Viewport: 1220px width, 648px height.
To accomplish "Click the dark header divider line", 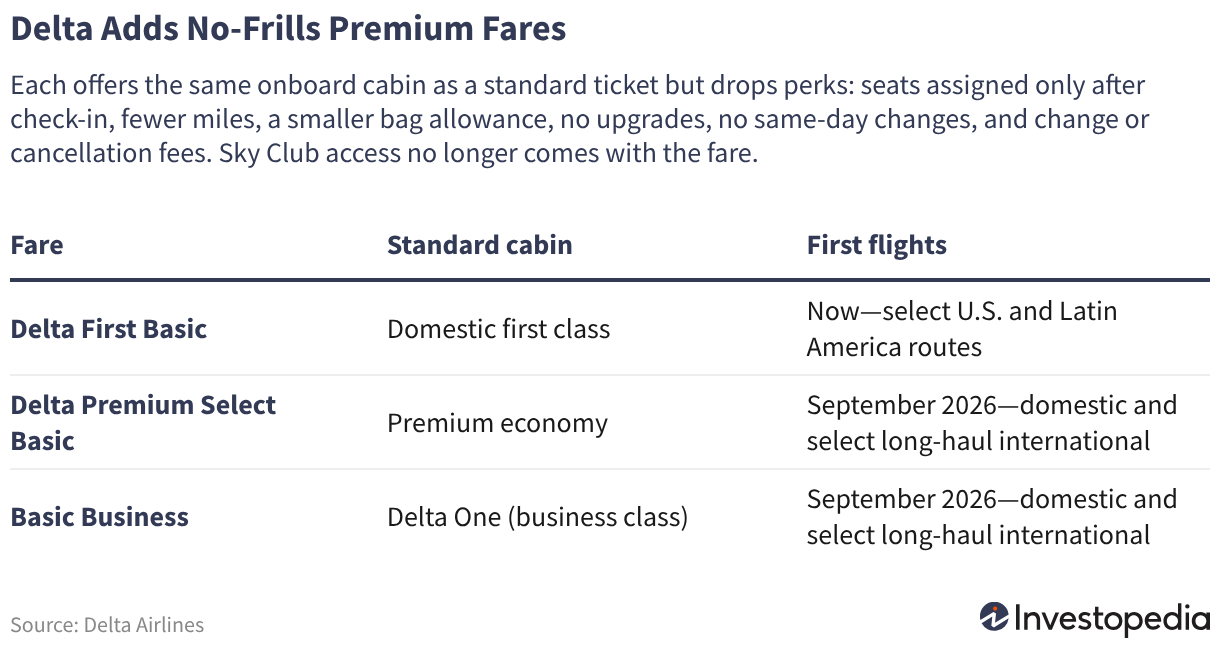I will [x=610, y=281].
